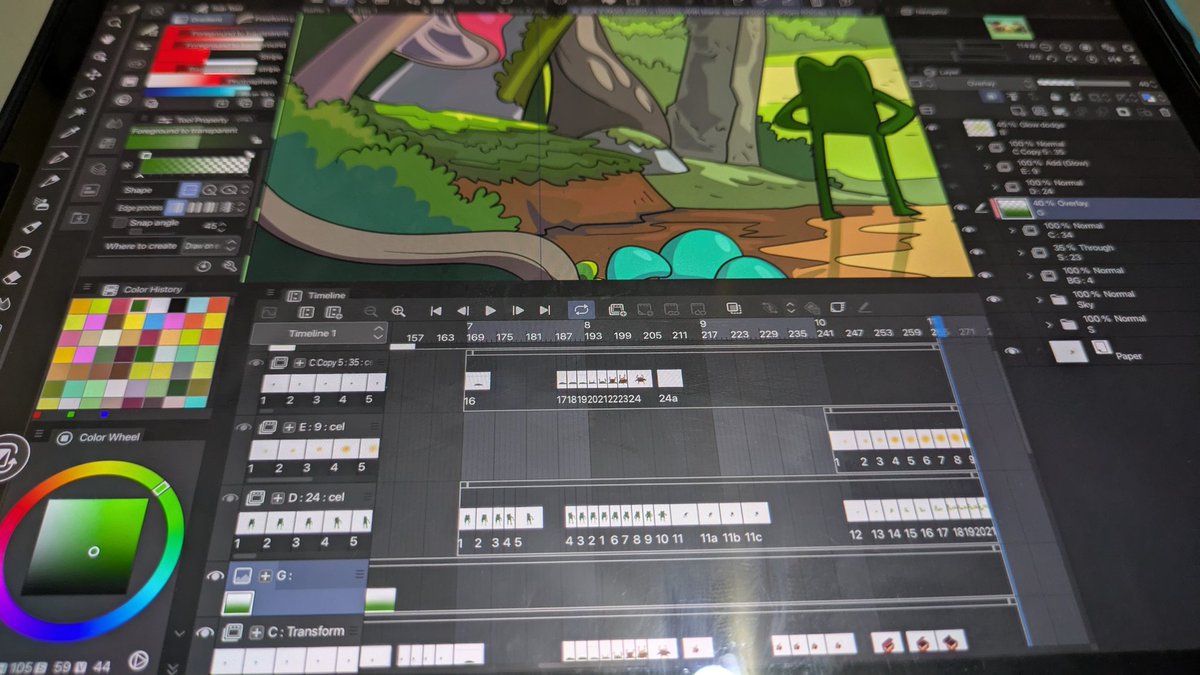Select cel 11a on the D: 24 track

click(x=710, y=513)
